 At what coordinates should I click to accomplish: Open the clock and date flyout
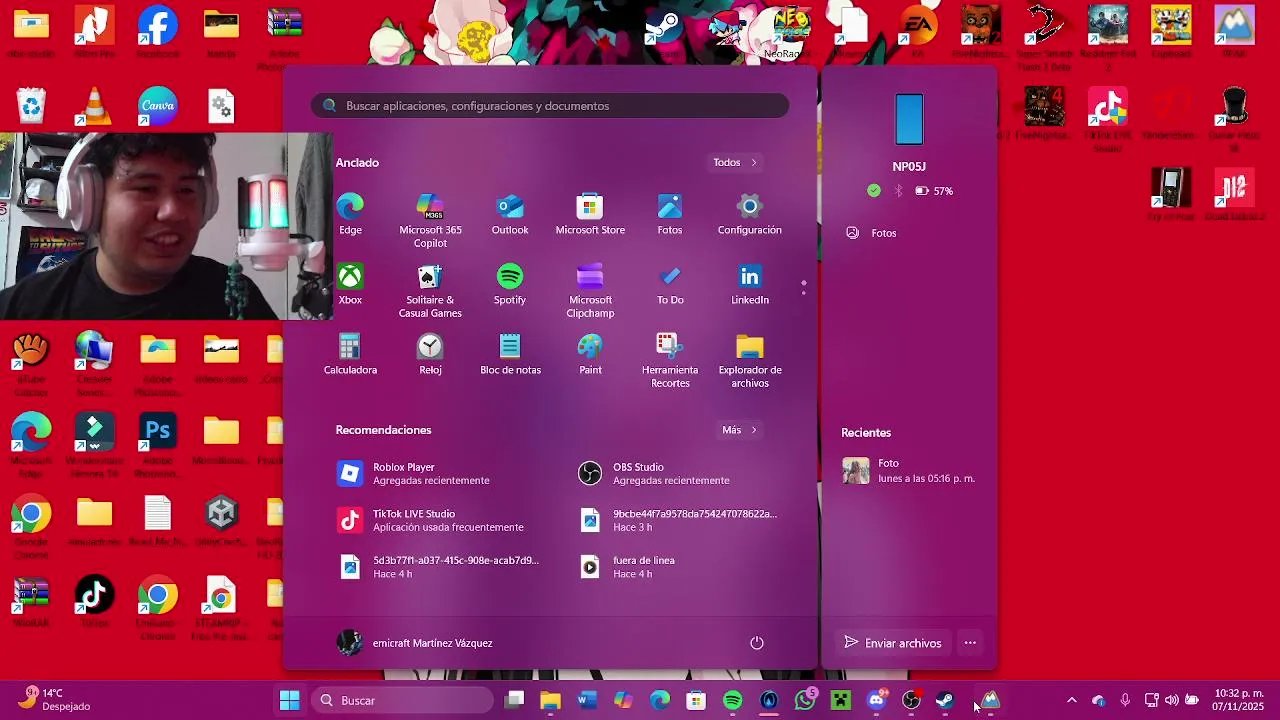[x=1238, y=700]
